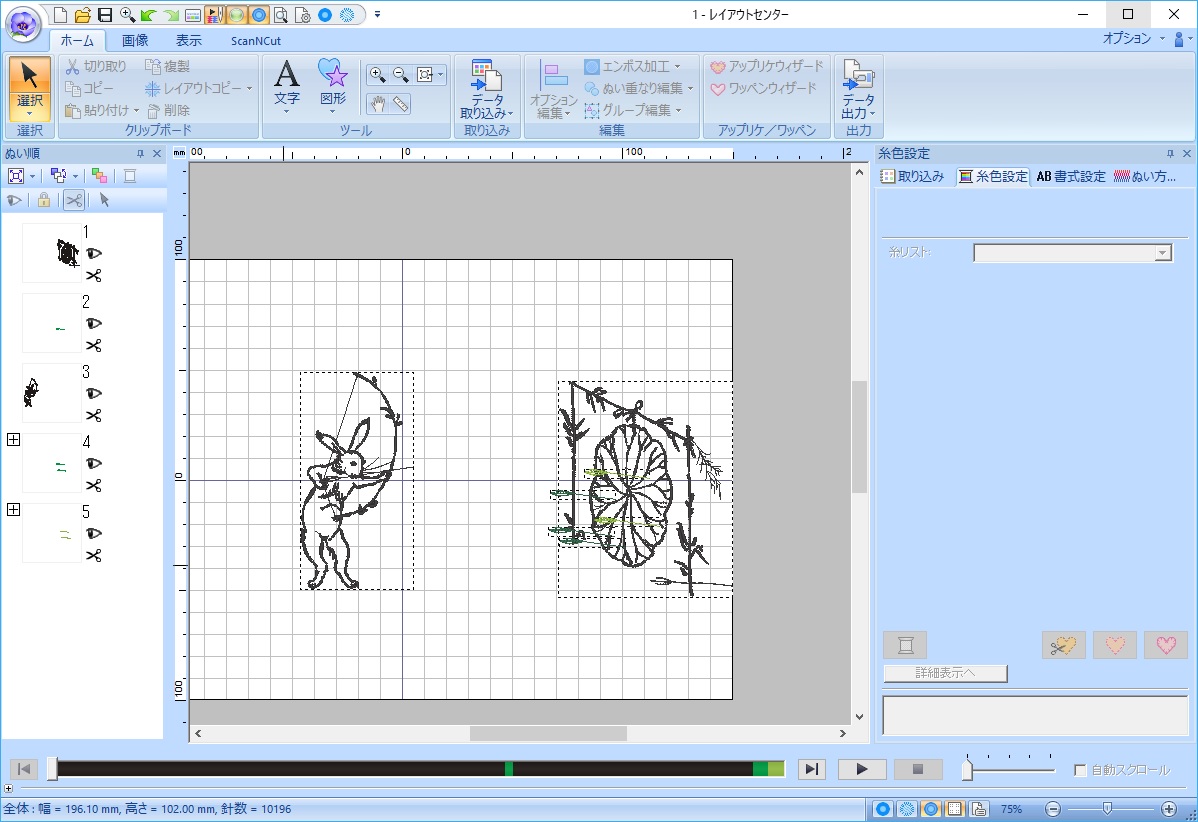Click the status bar zoom slider handle
Viewport: 1198px width, 822px height.
[x=1107, y=808]
